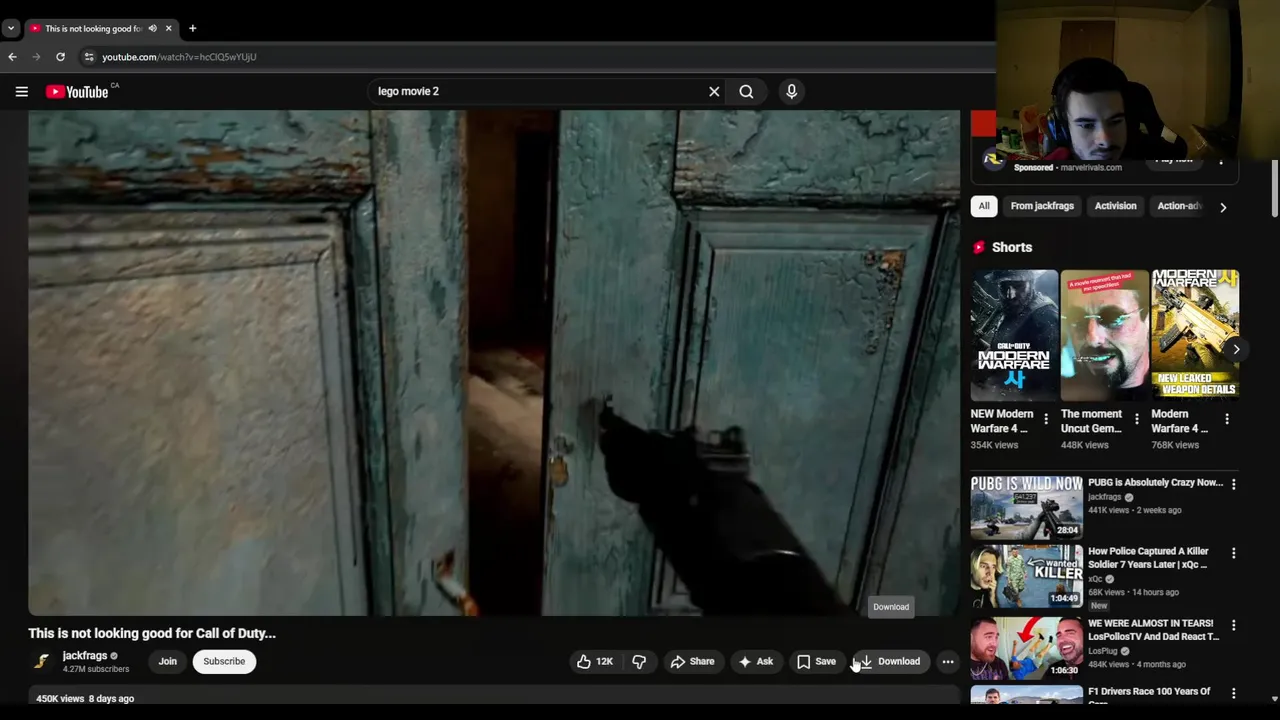
Task: Open options for The moment Uncut Gem short
Action: (1136, 419)
